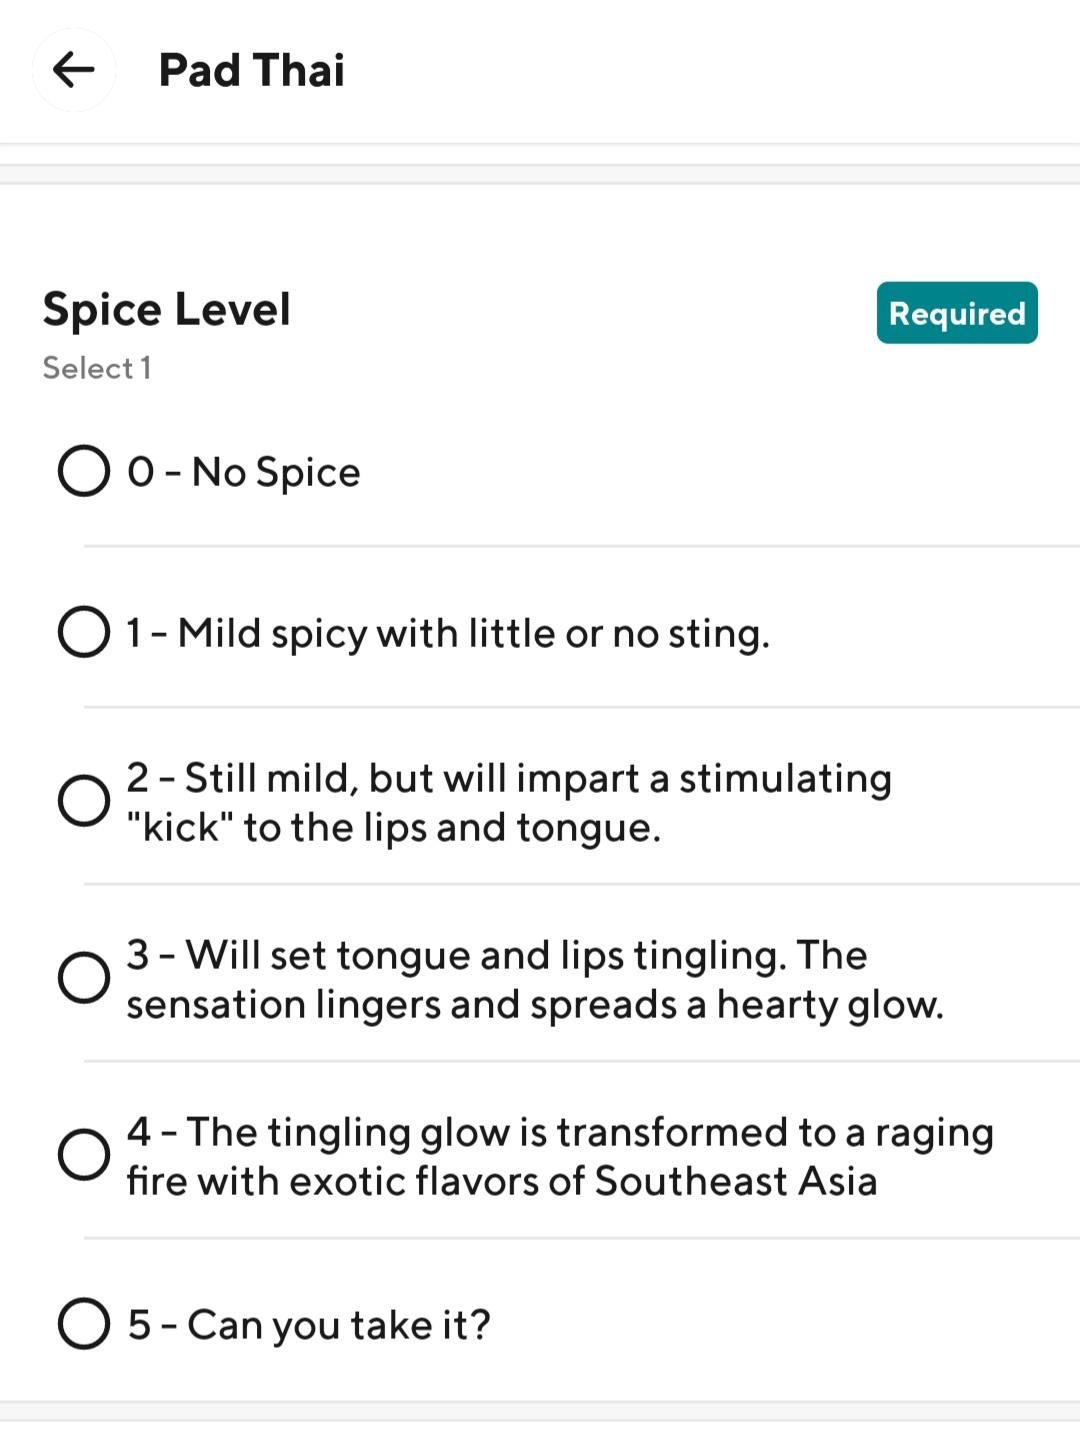Pick the spice level 2 radio circle
Screen dimensions: 1080x1430
point(84,801)
